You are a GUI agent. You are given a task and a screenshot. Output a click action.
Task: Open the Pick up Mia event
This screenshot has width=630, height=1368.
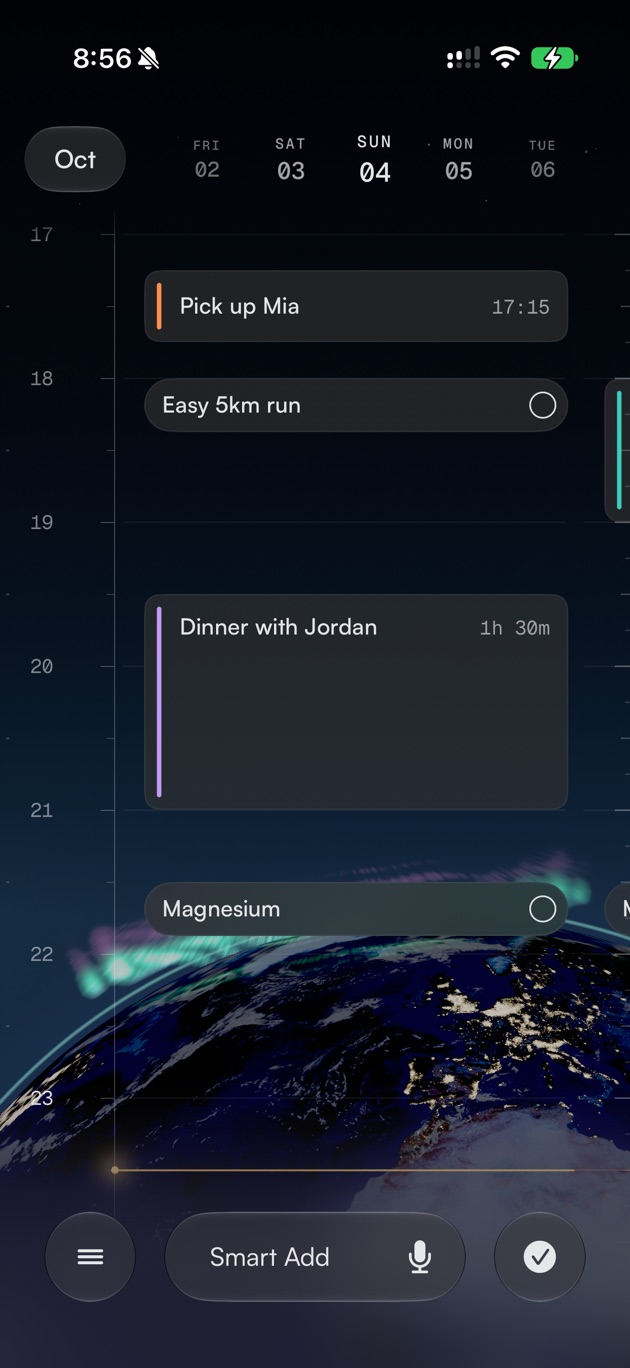356,306
